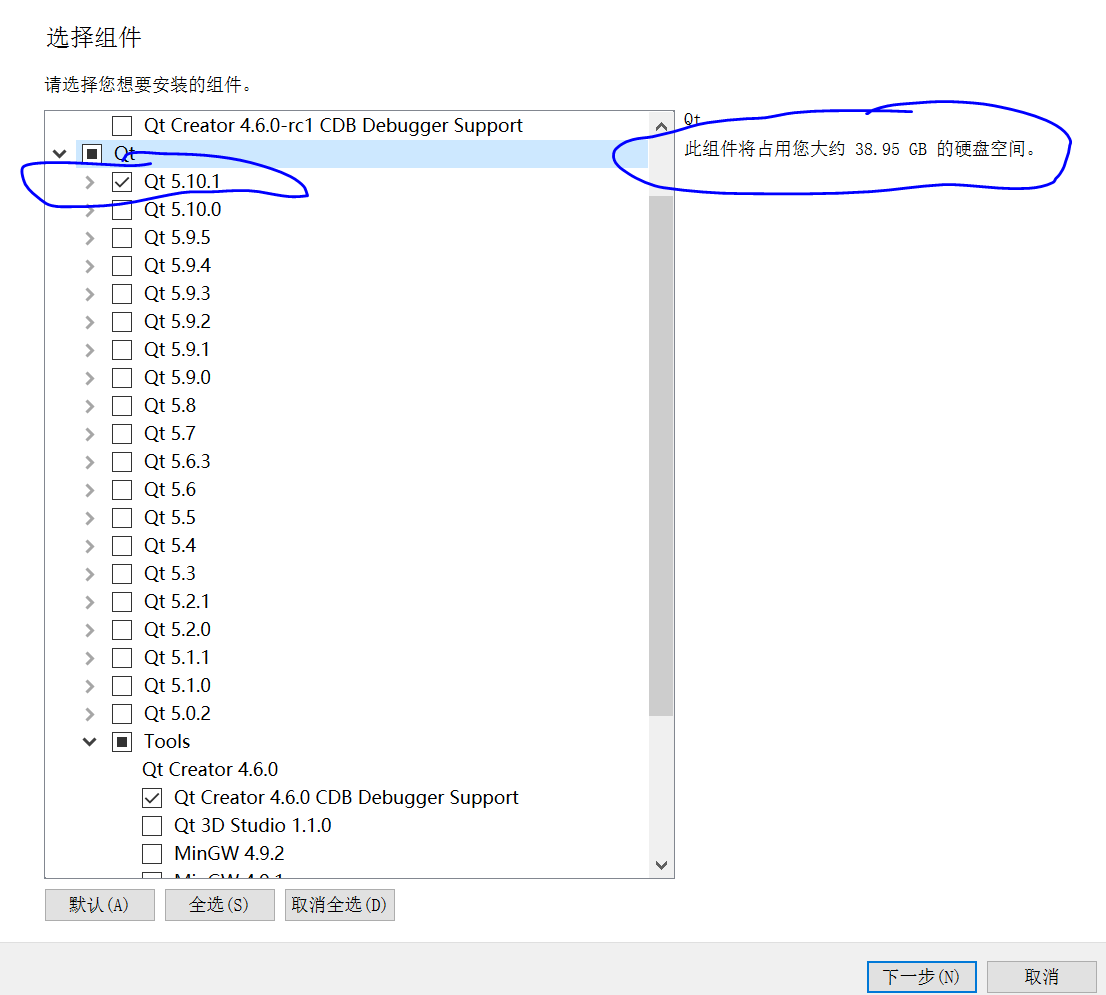
Task: Check the Qt 5.9.1 checkbox
Action: [122, 350]
